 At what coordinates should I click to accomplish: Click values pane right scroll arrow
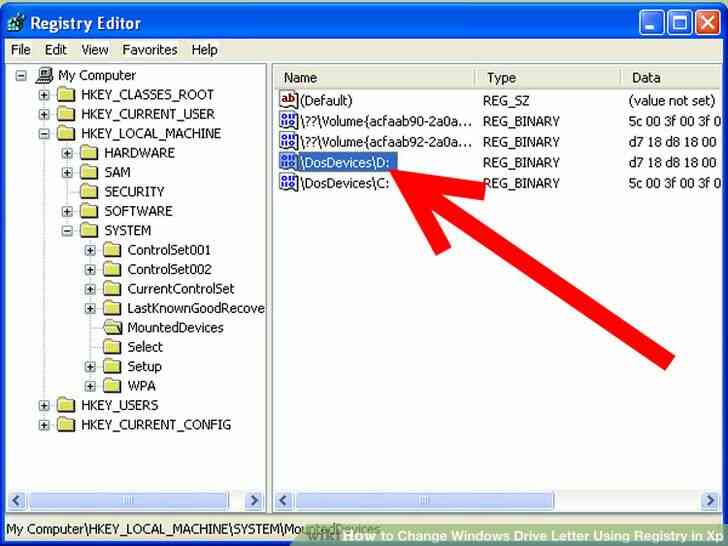tap(710, 500)
